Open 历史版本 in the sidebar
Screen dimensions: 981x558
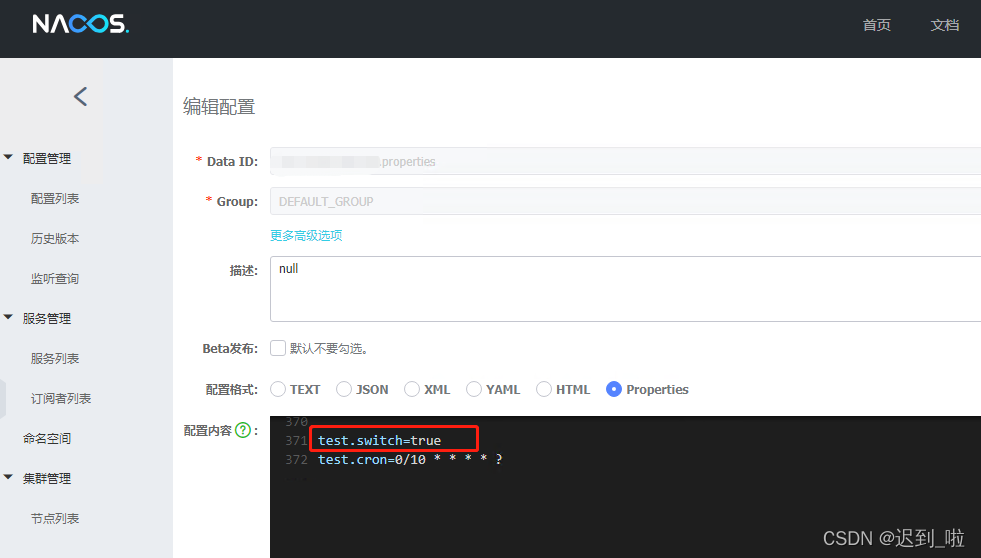(x=55, y=239)
